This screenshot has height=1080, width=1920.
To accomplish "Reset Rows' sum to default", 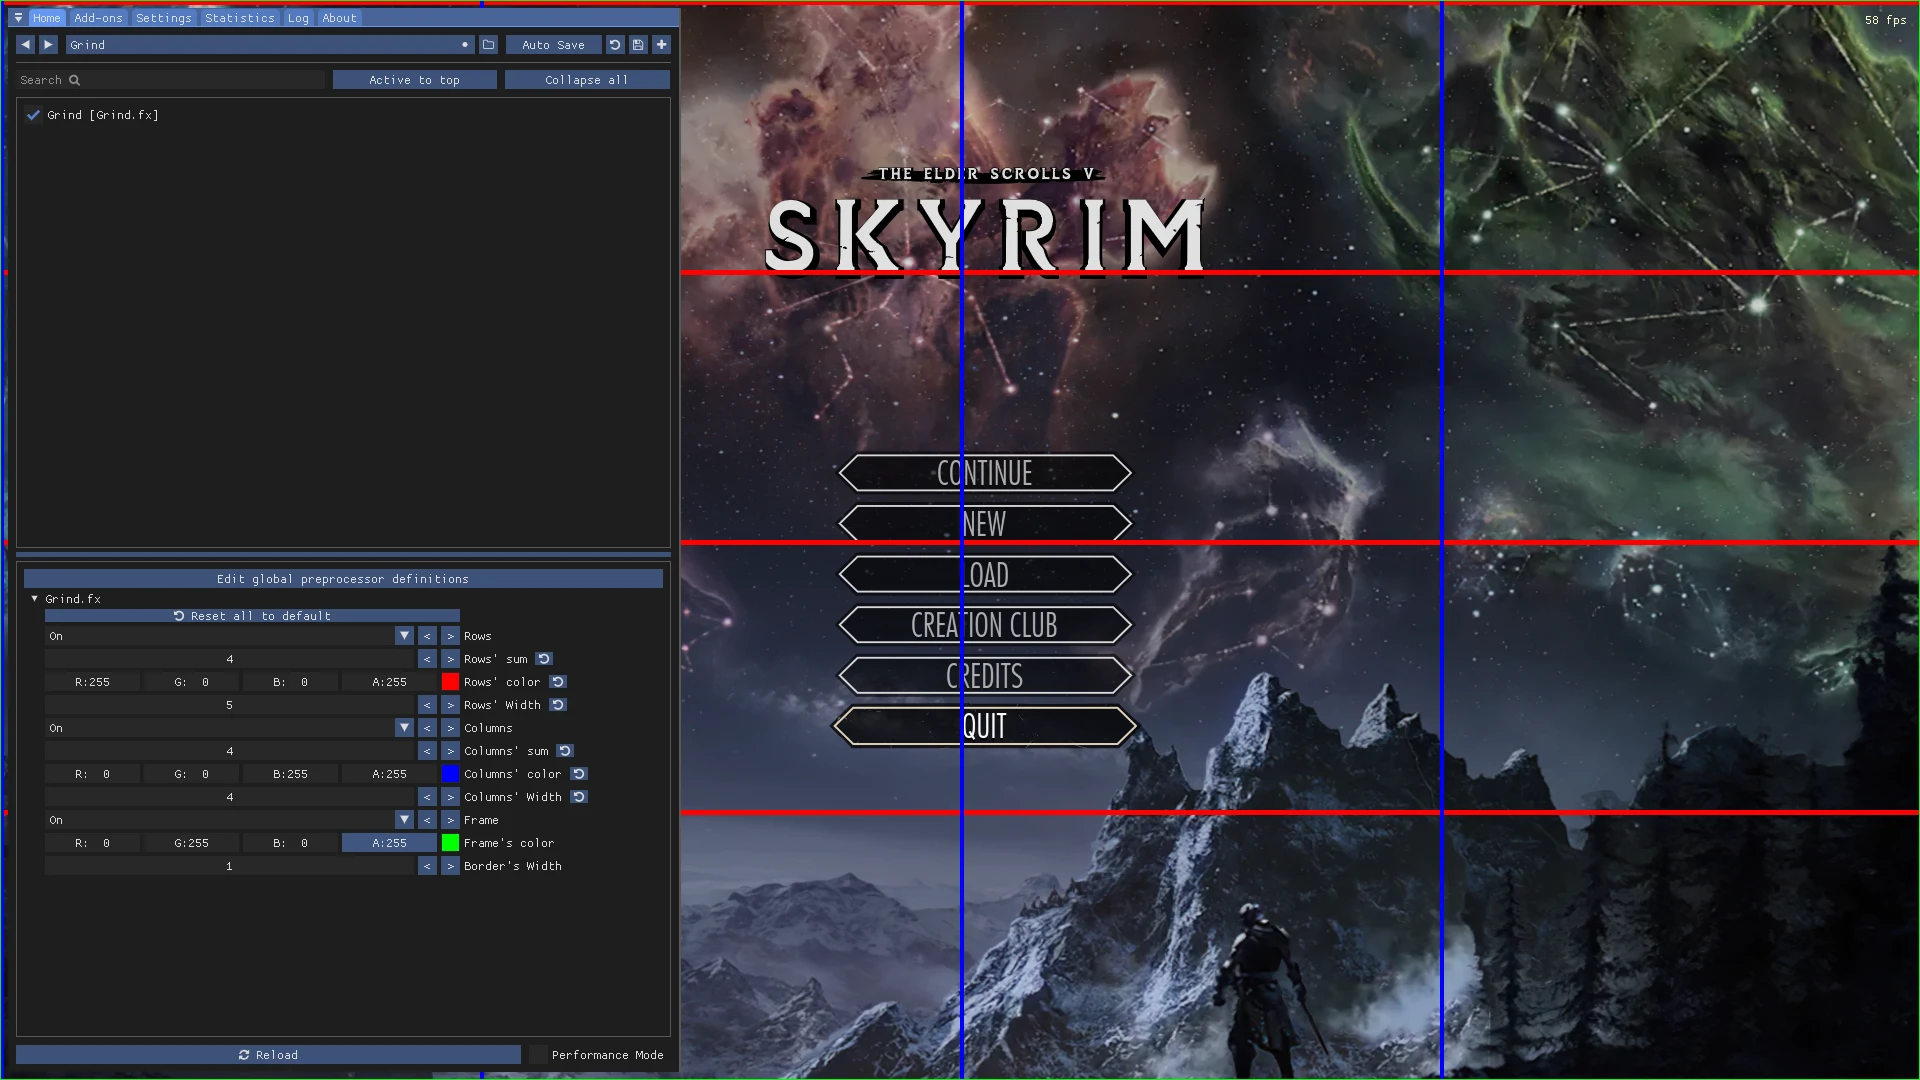I will 544,659.
